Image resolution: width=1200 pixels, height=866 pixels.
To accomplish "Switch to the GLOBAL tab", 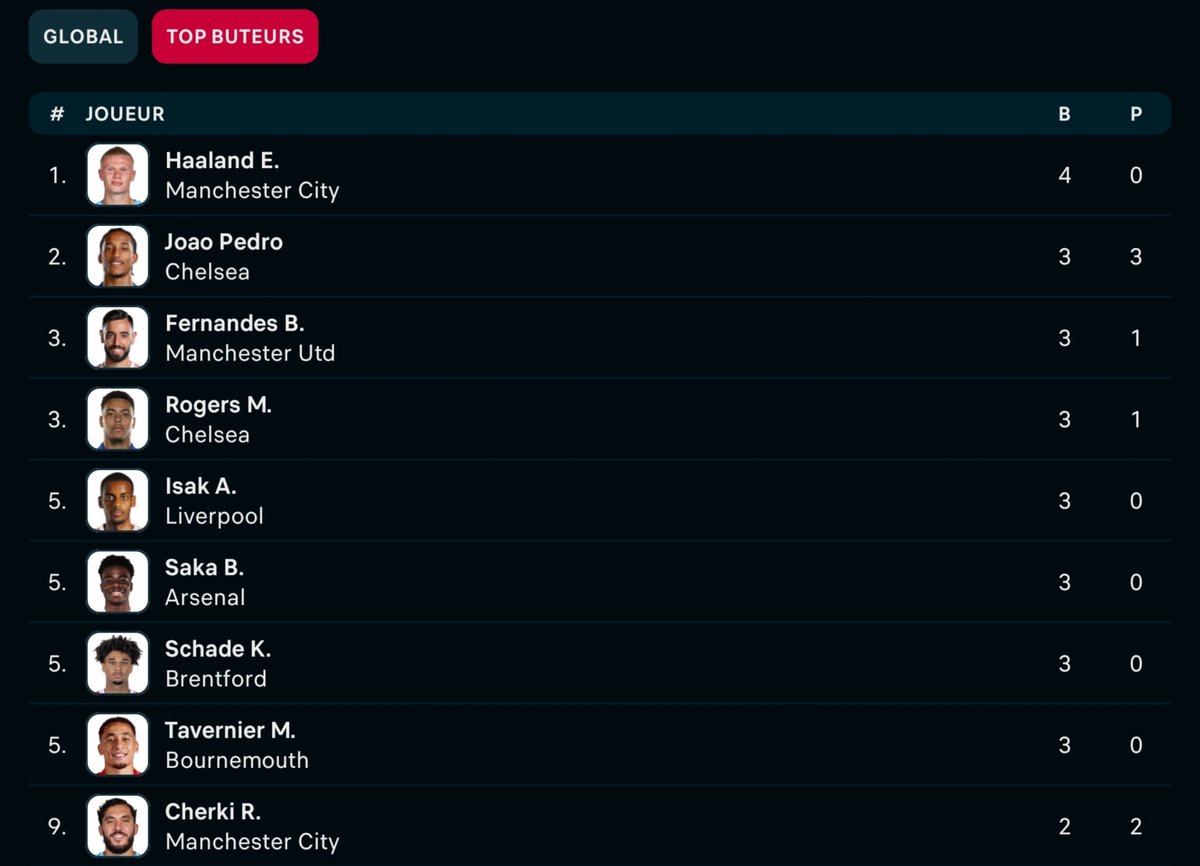I will [83, 37].
